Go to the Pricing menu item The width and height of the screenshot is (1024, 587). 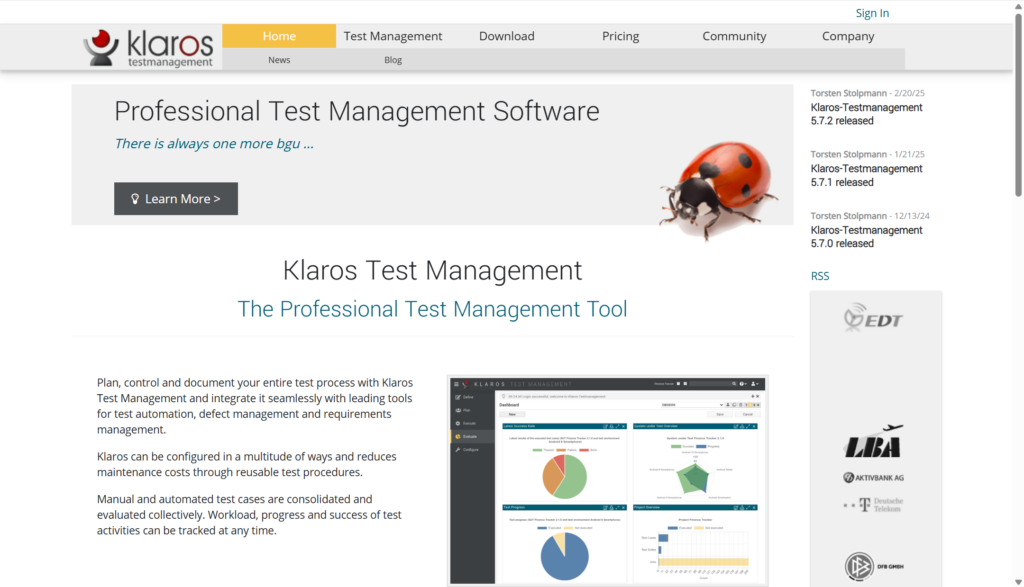(x=620, y=36)
